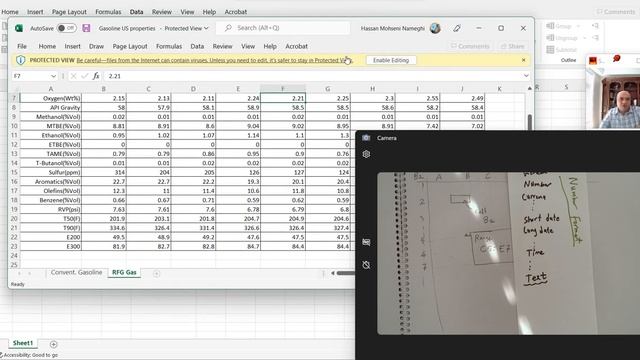The width and height of the screenshot is (640, 360).
Task: Add new sheet beside Sheet1
Action: coord(53,344)
